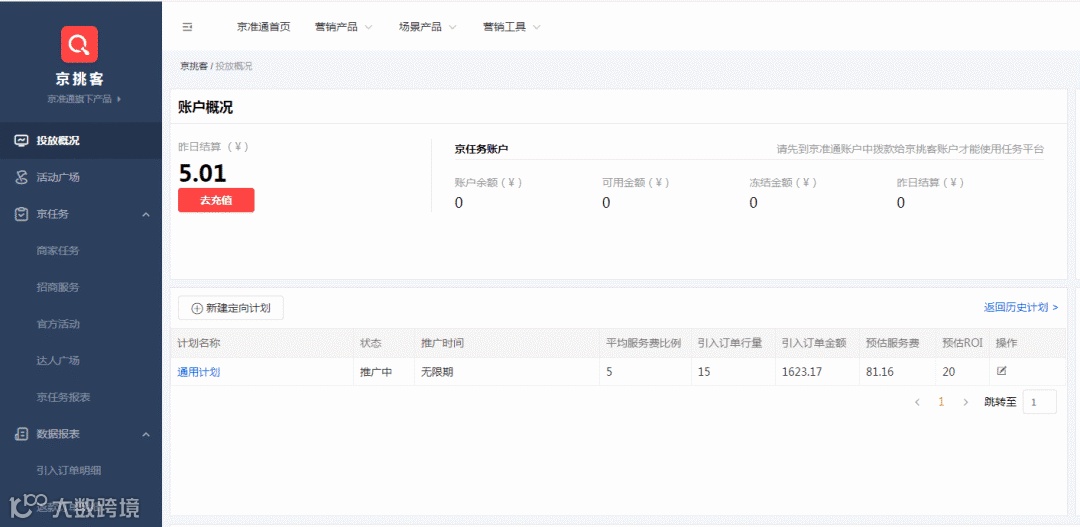Click the 预估ROI column header
1080x527 pixels.
962,343
